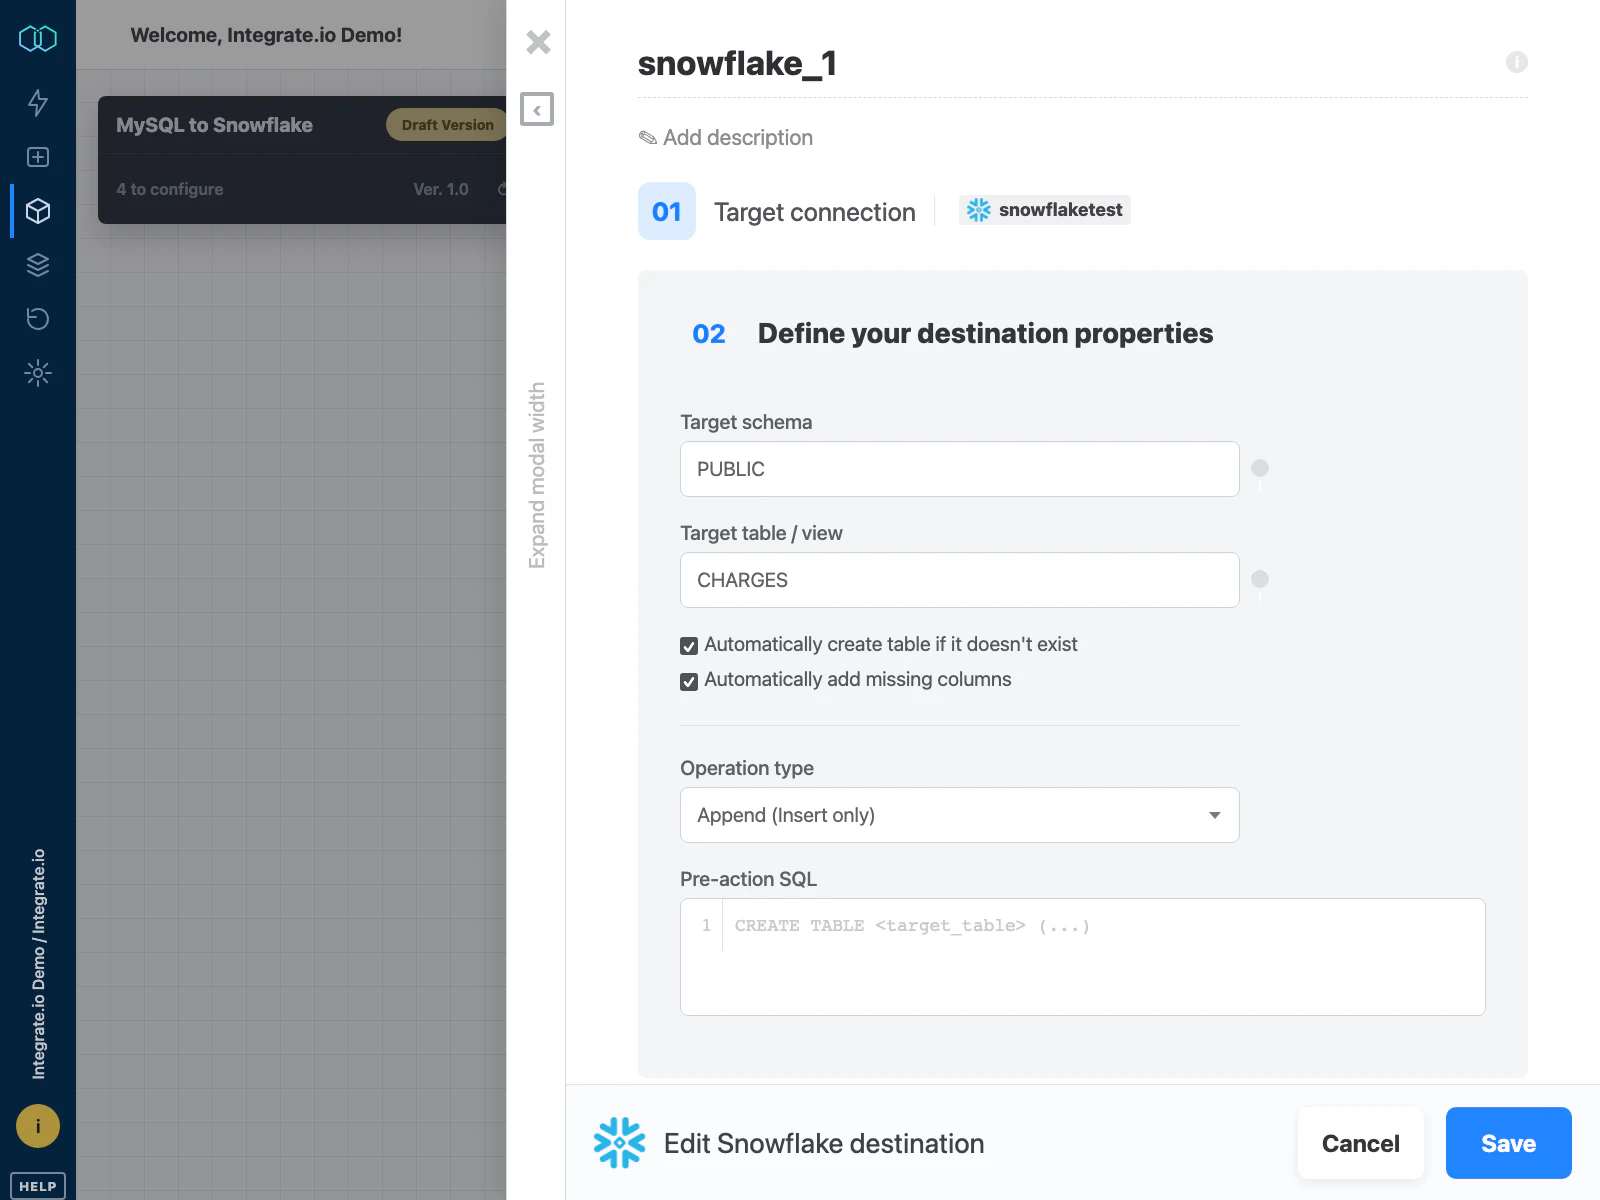Click the Integrate.io logo icon
Viewport: 1600px width, 1200px height.
pyautogui.click(x=38, y=39)
